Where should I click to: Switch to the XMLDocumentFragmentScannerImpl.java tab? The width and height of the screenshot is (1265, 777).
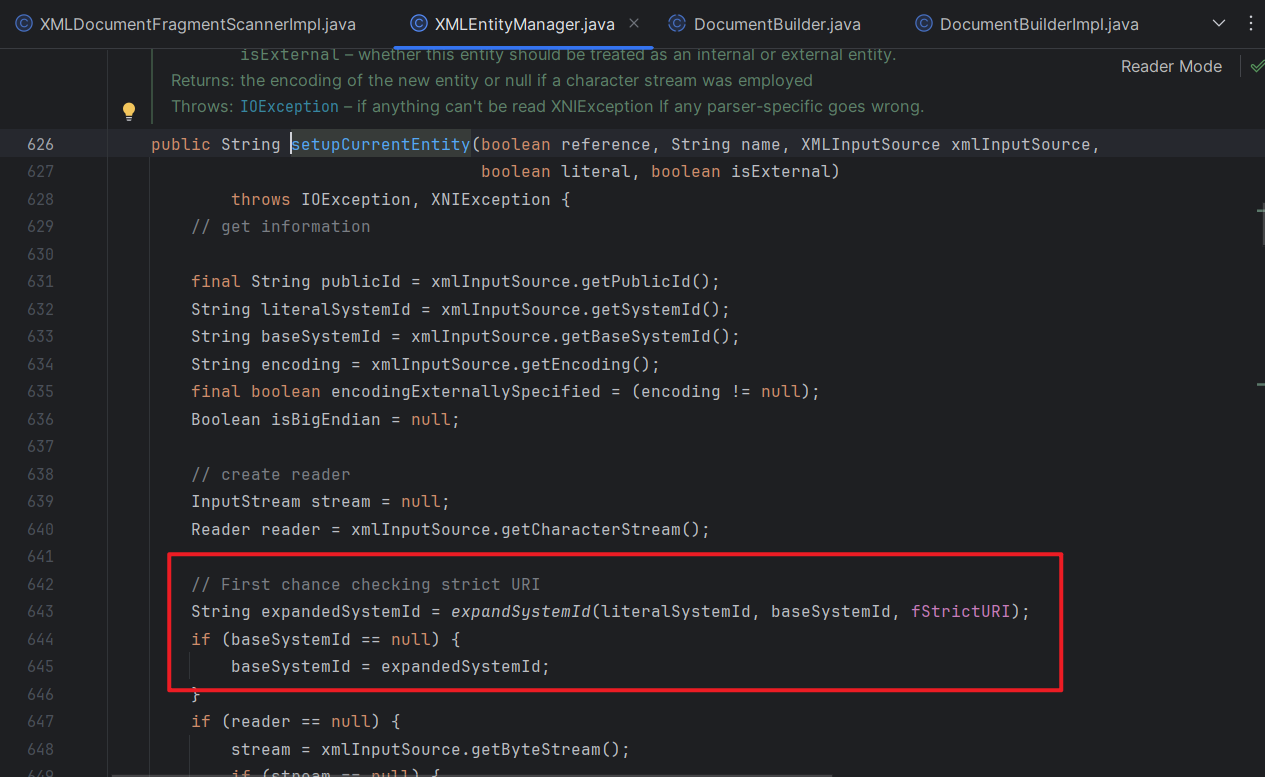(197, 24)
